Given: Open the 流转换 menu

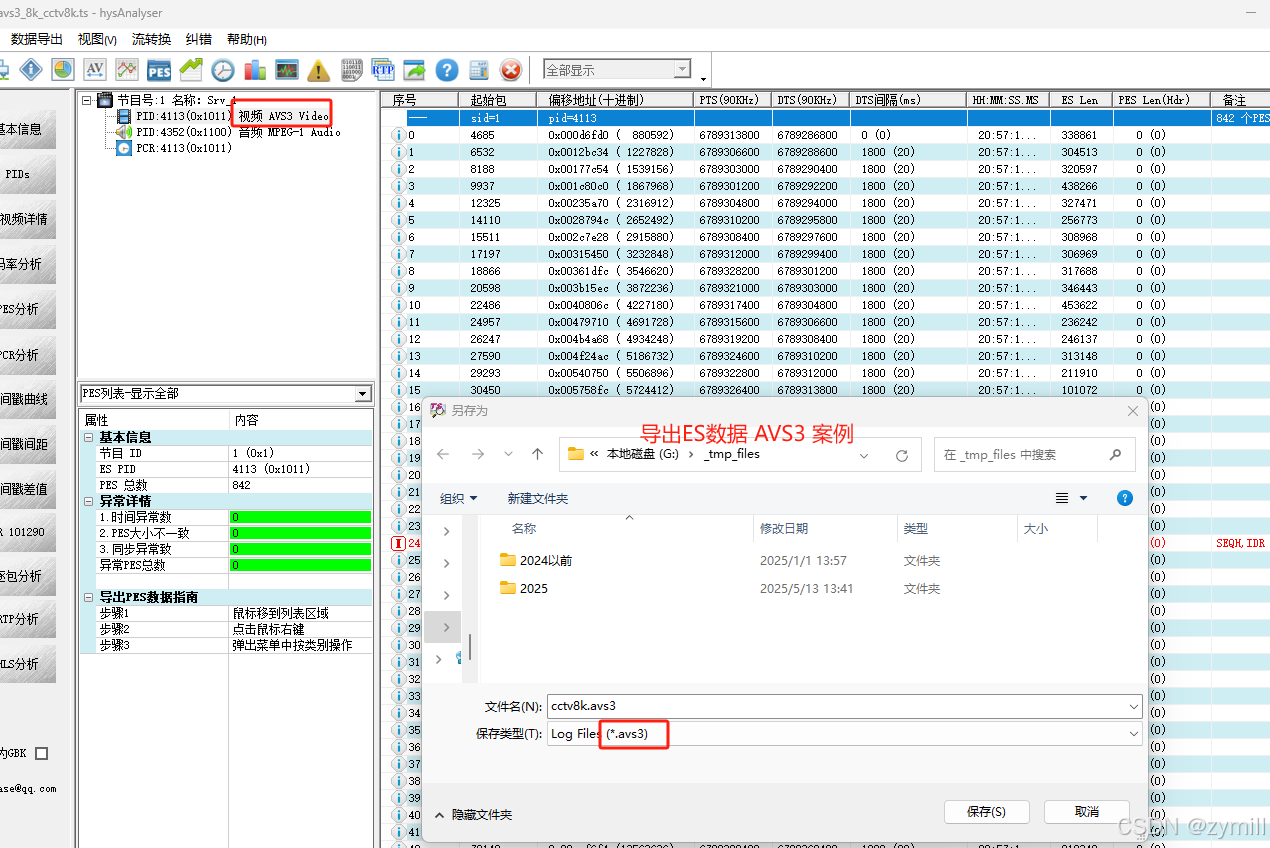Looking at the screenshot, I should [x=151, y=39].
